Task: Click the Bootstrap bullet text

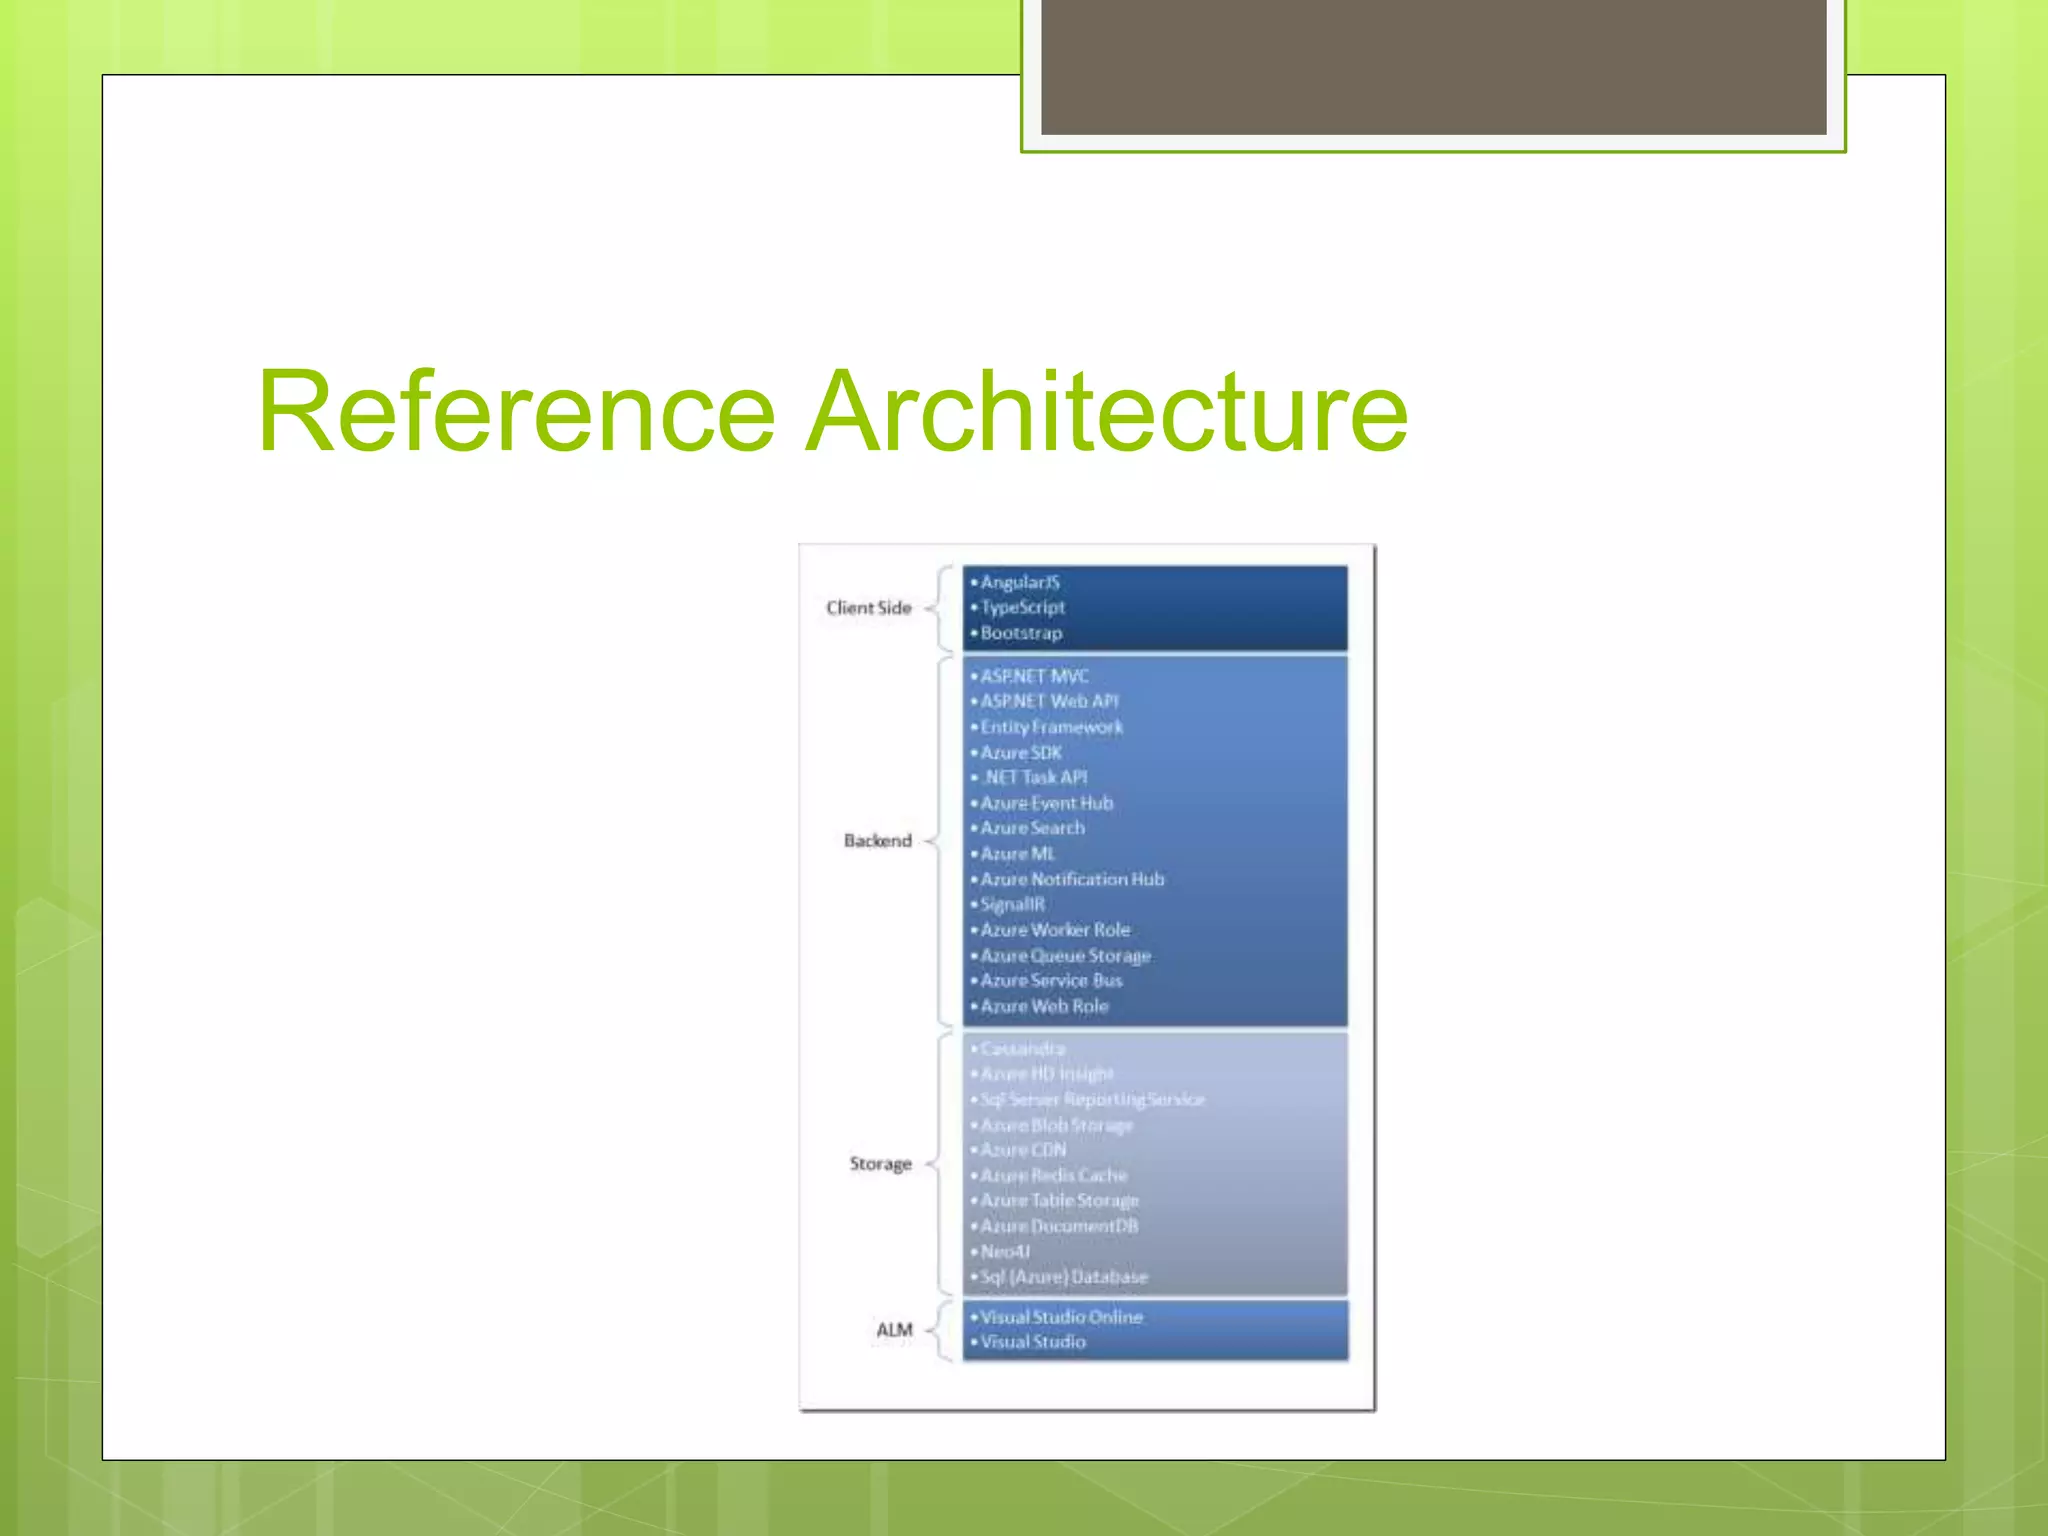Action: tap(1021, 633)
